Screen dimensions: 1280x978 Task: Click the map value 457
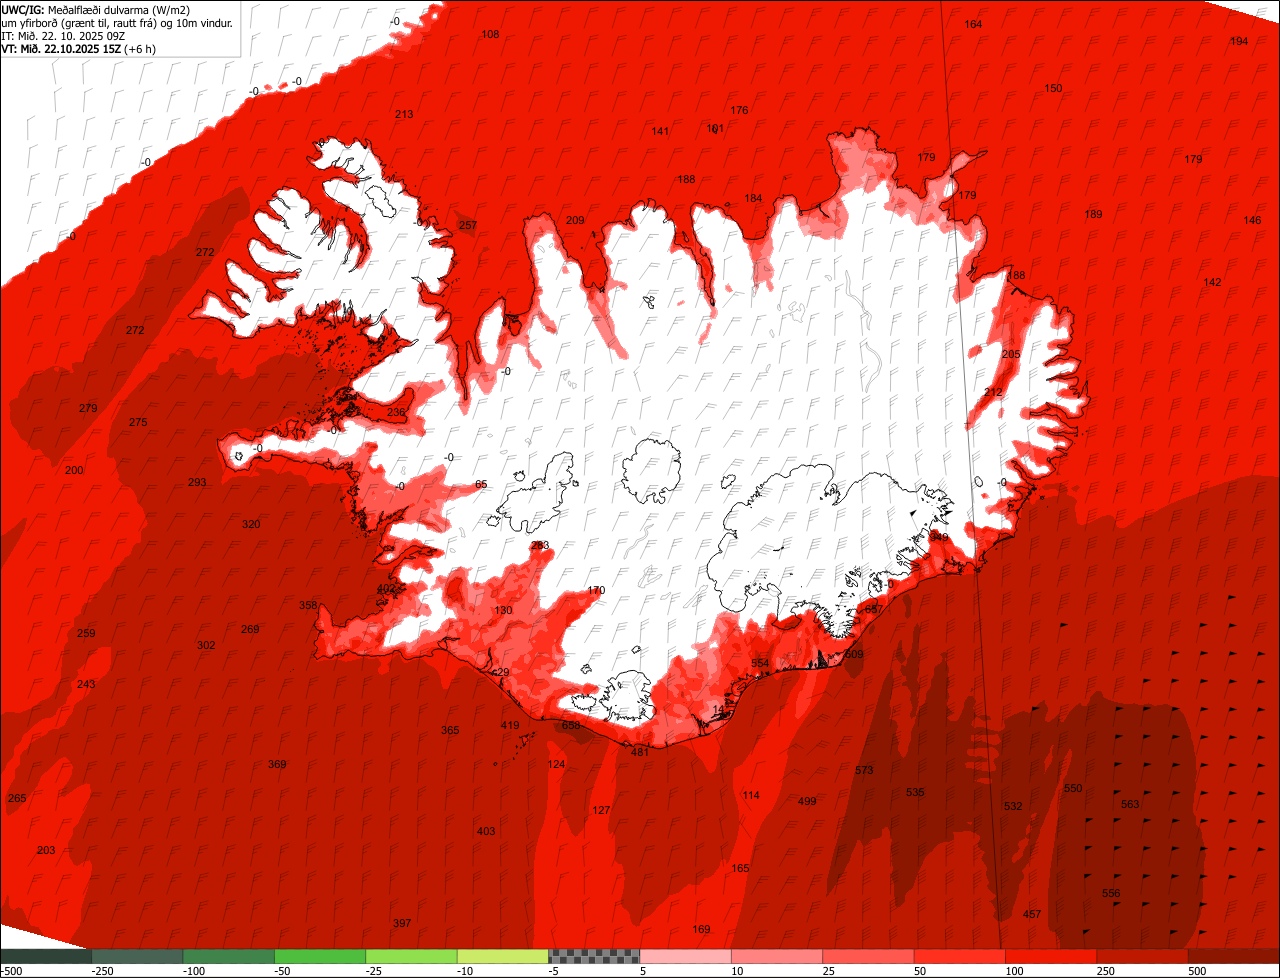pos(1032,914)
